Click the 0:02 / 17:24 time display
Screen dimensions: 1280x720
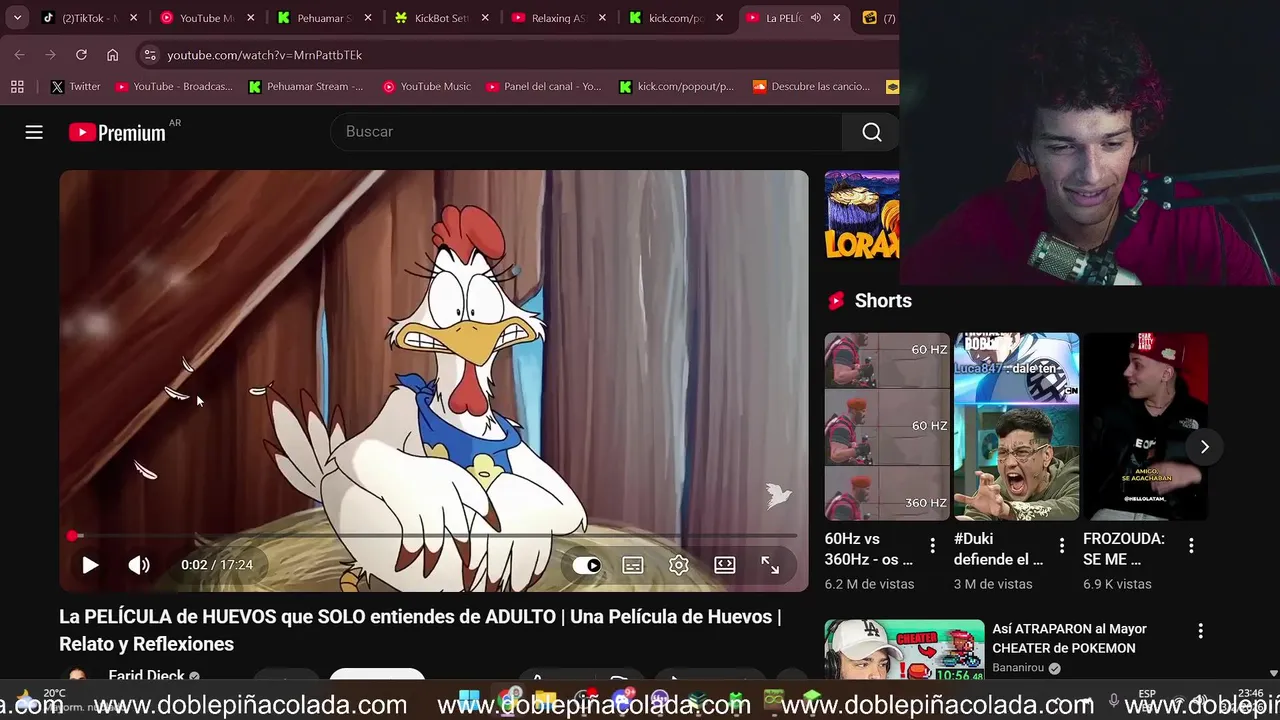tap(217, 565)
